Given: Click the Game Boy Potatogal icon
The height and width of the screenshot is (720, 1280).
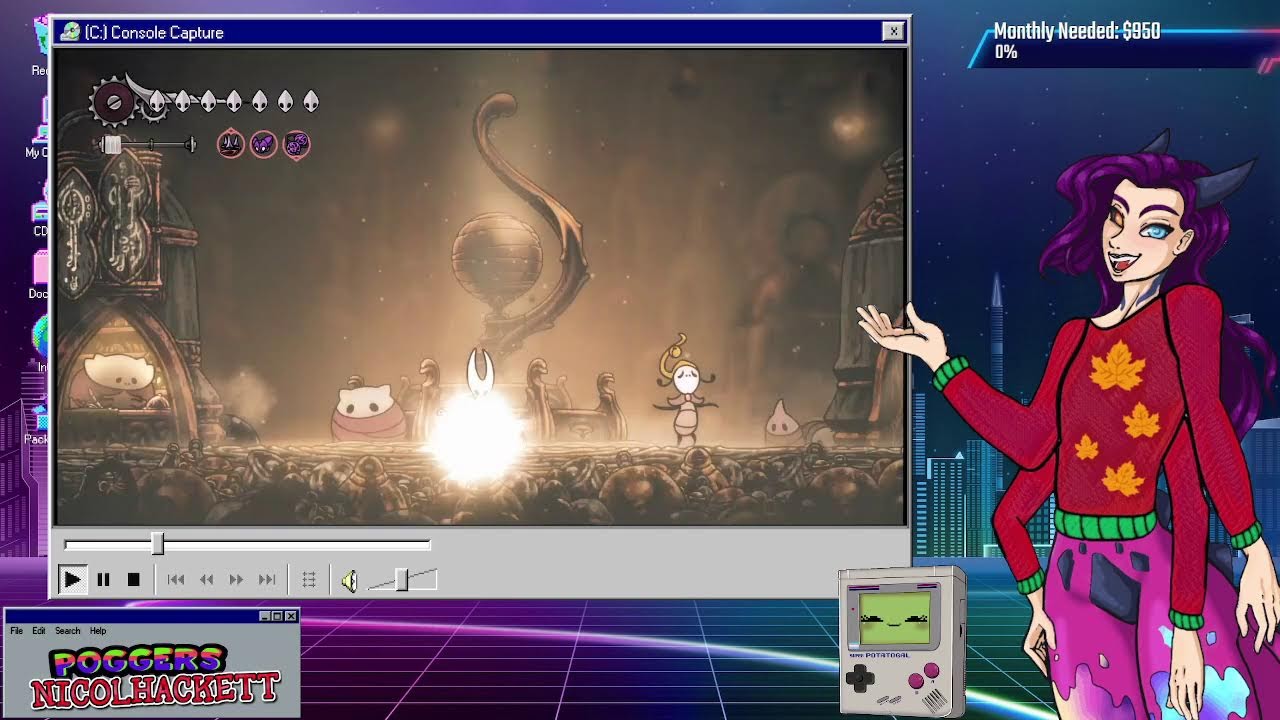Looking at the screenshot, I should pos(902,641).
